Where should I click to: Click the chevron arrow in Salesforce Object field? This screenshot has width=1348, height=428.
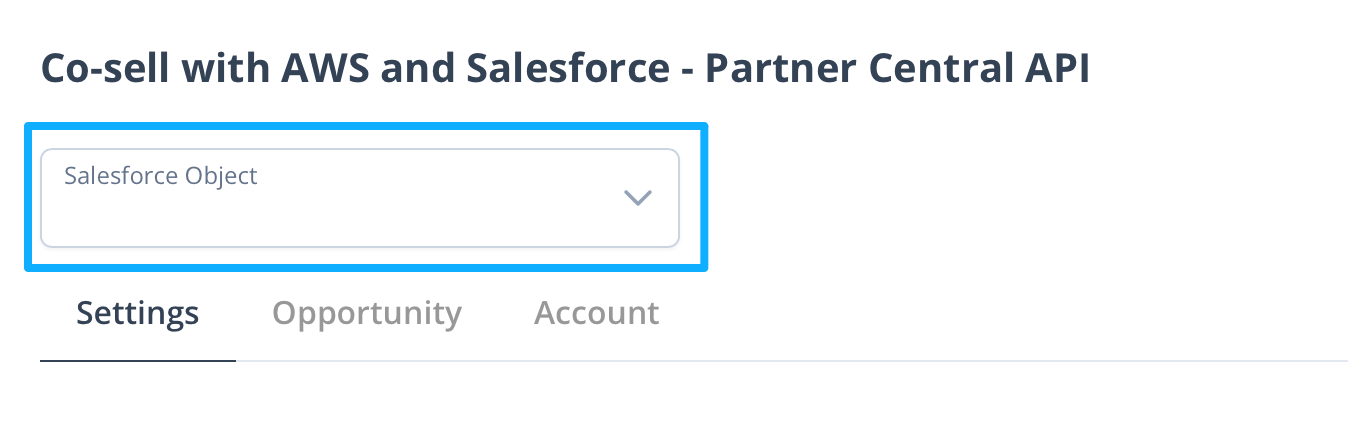pyautogui.click(x=637, y=198)
